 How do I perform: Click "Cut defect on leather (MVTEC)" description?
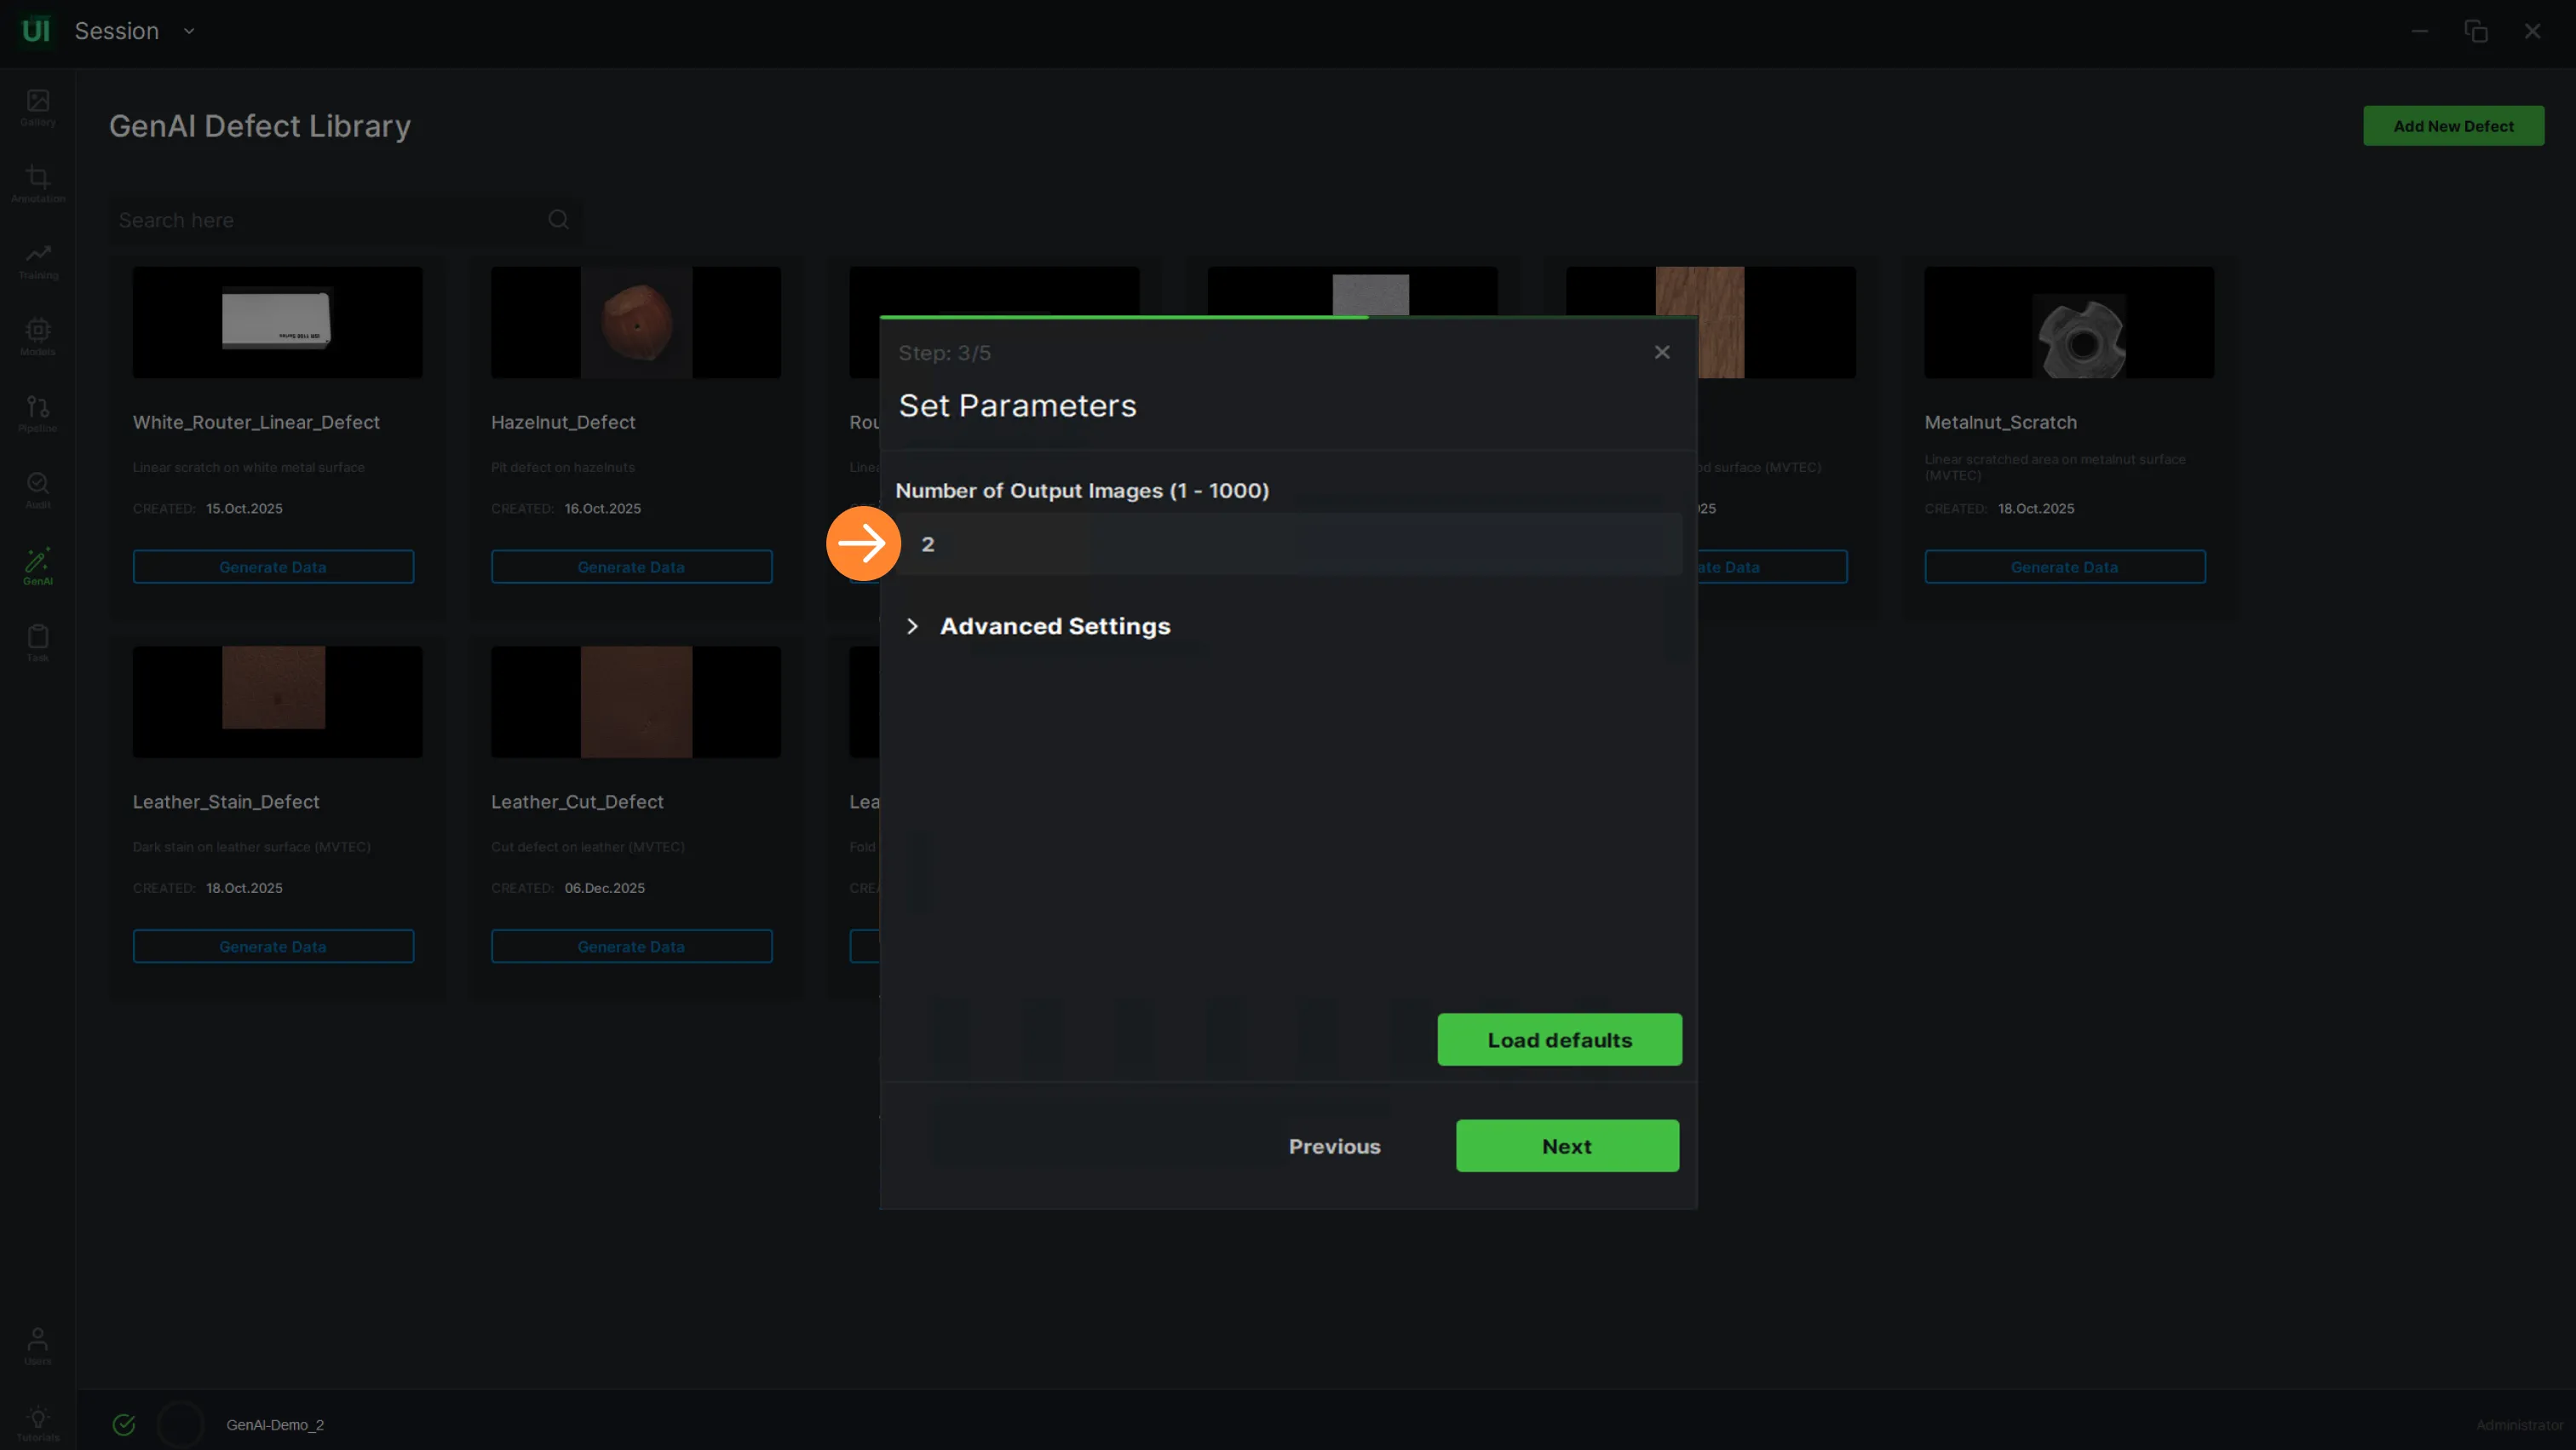coord(588,847)
